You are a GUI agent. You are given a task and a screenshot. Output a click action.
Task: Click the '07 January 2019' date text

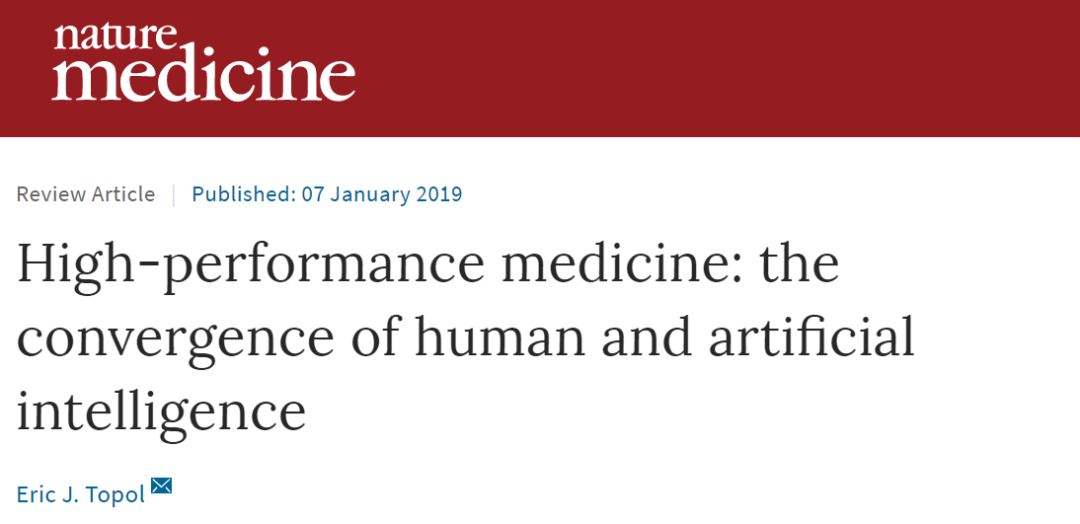click(x=382, y=194)
